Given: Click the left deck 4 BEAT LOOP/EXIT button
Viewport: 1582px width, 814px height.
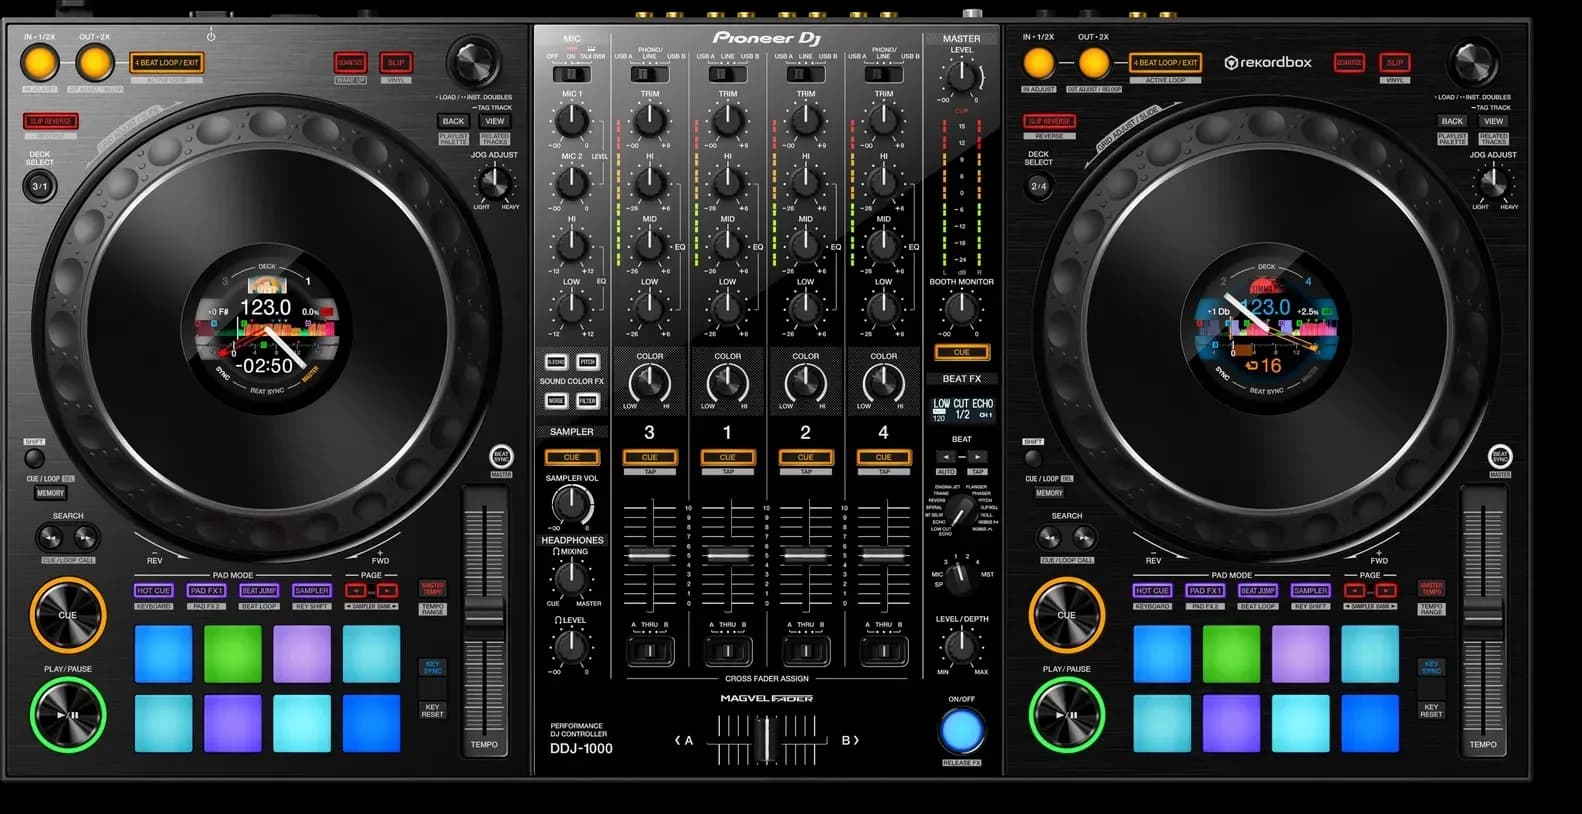Looking at the screenshot, I should coord(168,63).
